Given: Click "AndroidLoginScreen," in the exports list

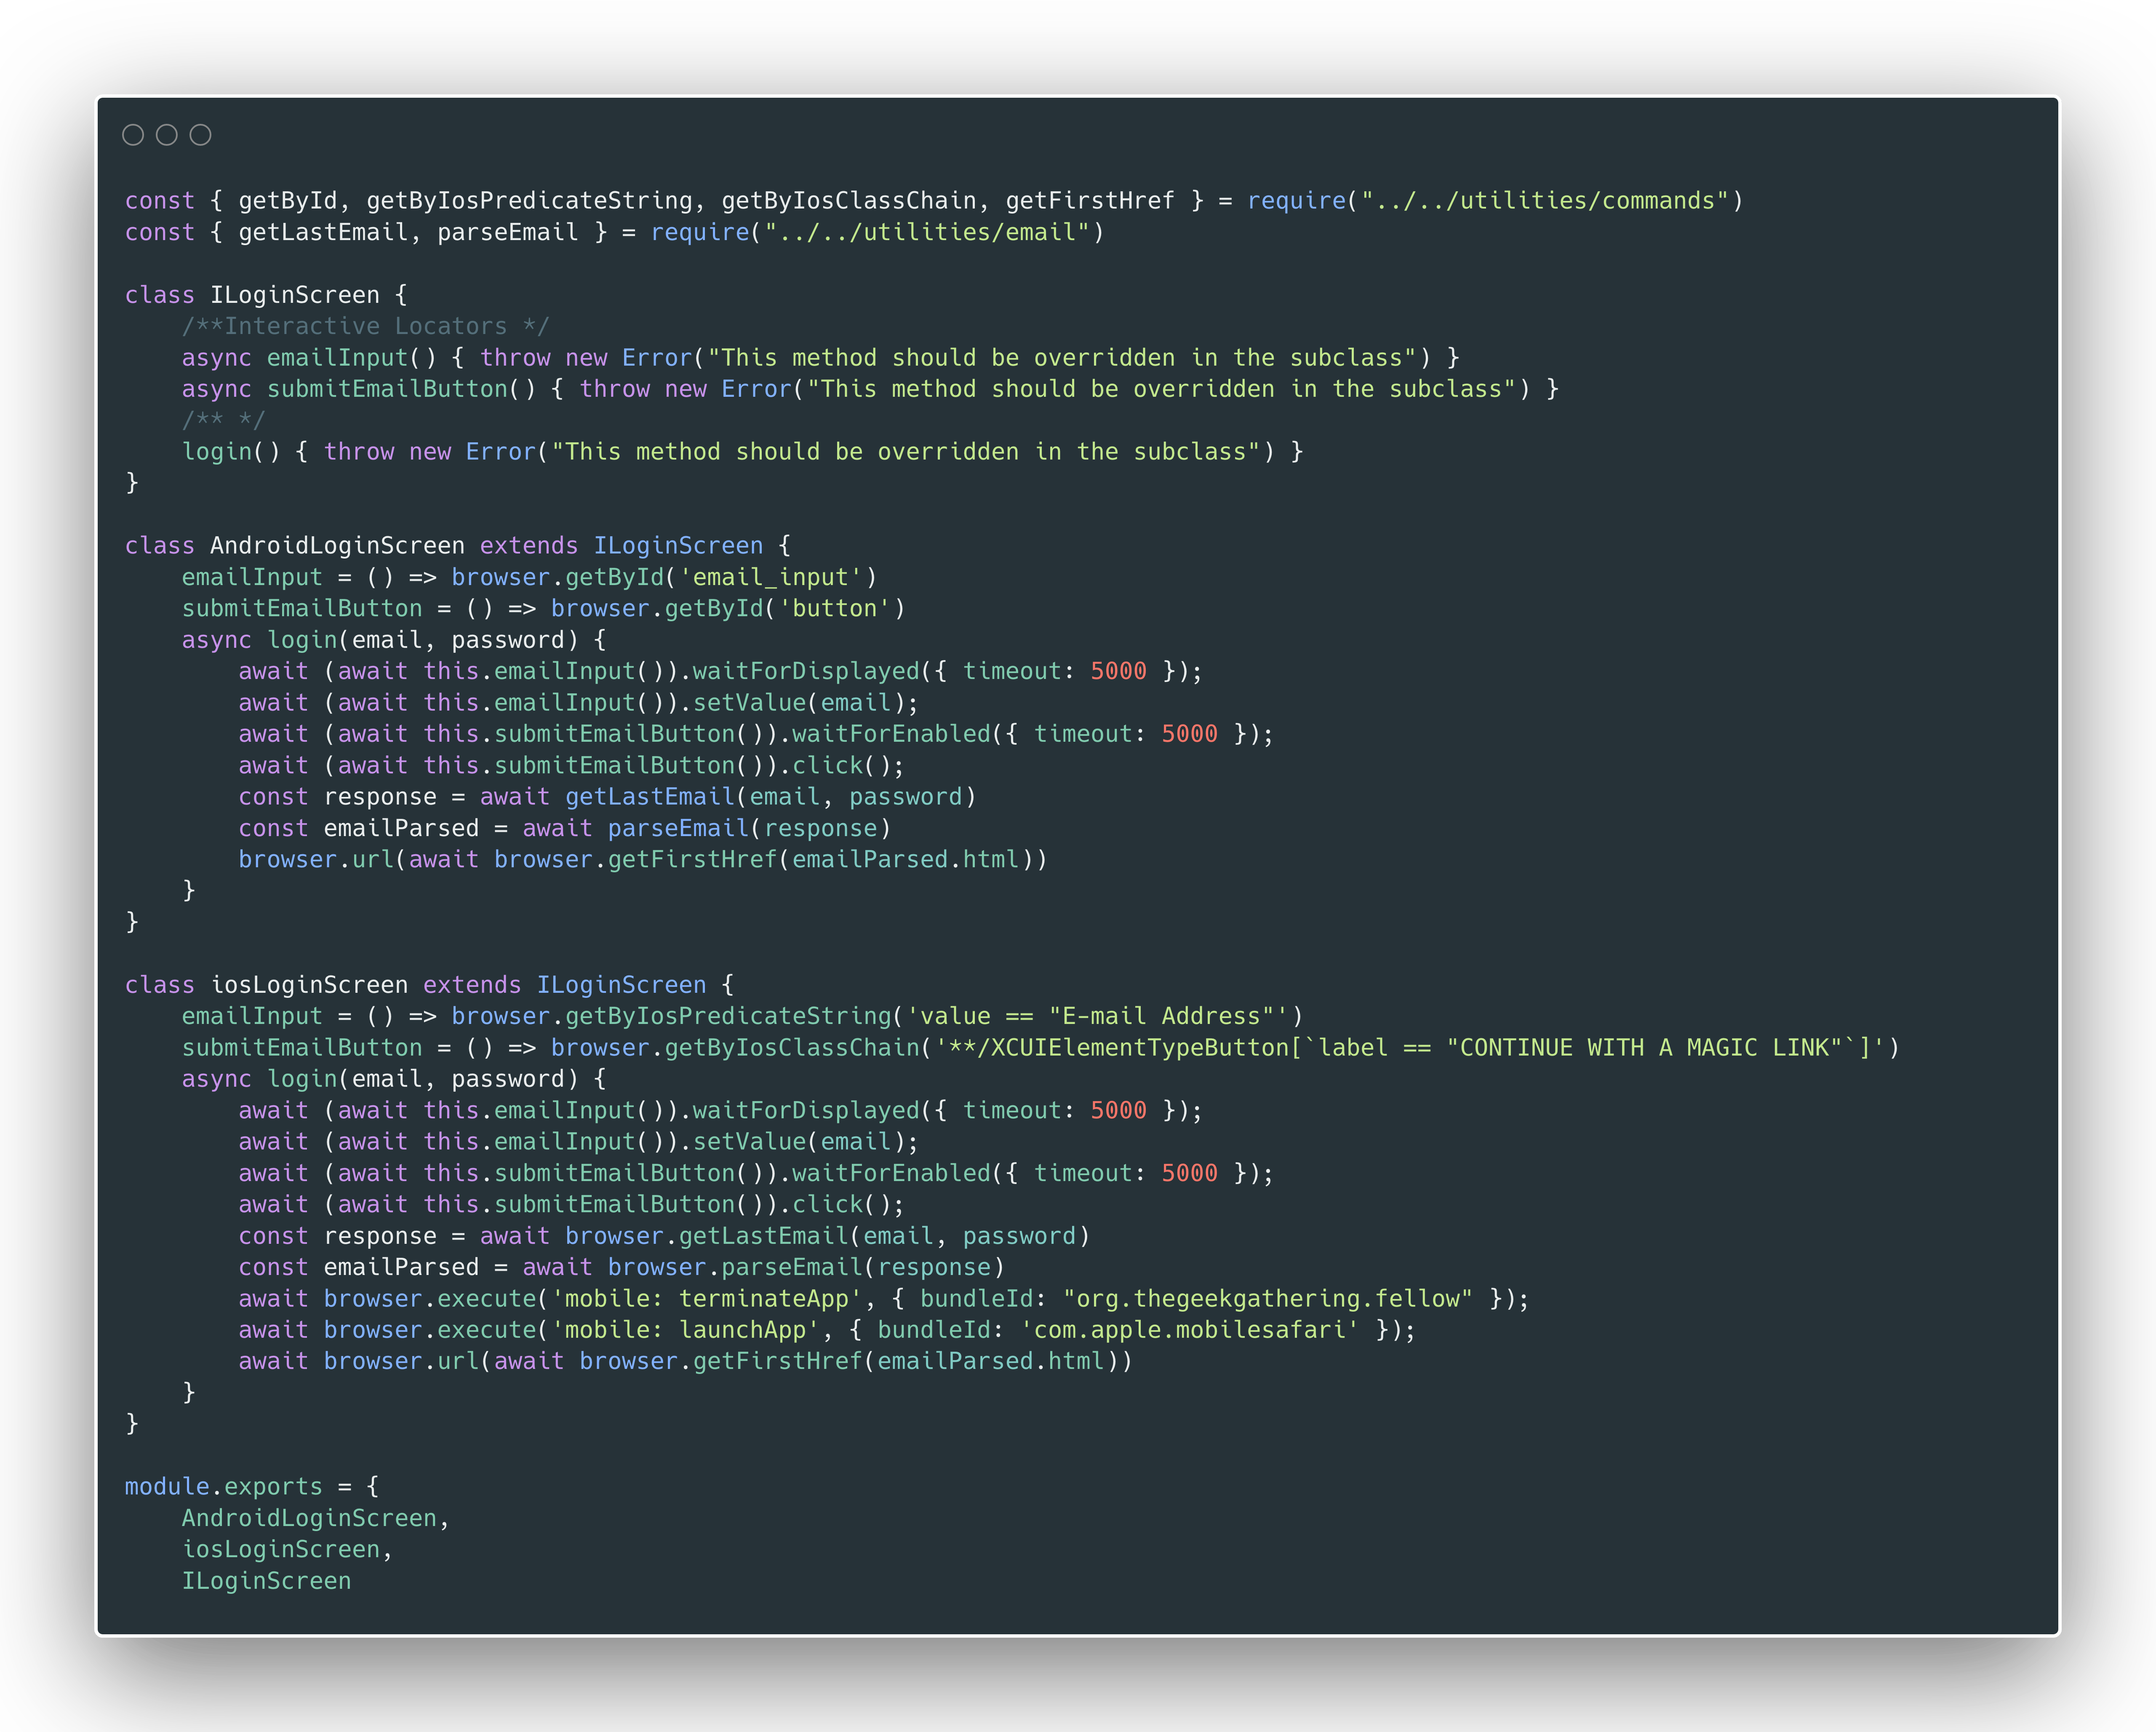Looking at the screenshot, I should 316,1518.
